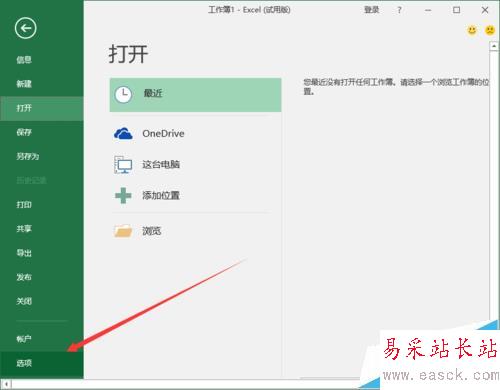Click the OneDrive cloud icon
Image resolution: width=500 pixels, height=390 pixels.
click(123, 134)
